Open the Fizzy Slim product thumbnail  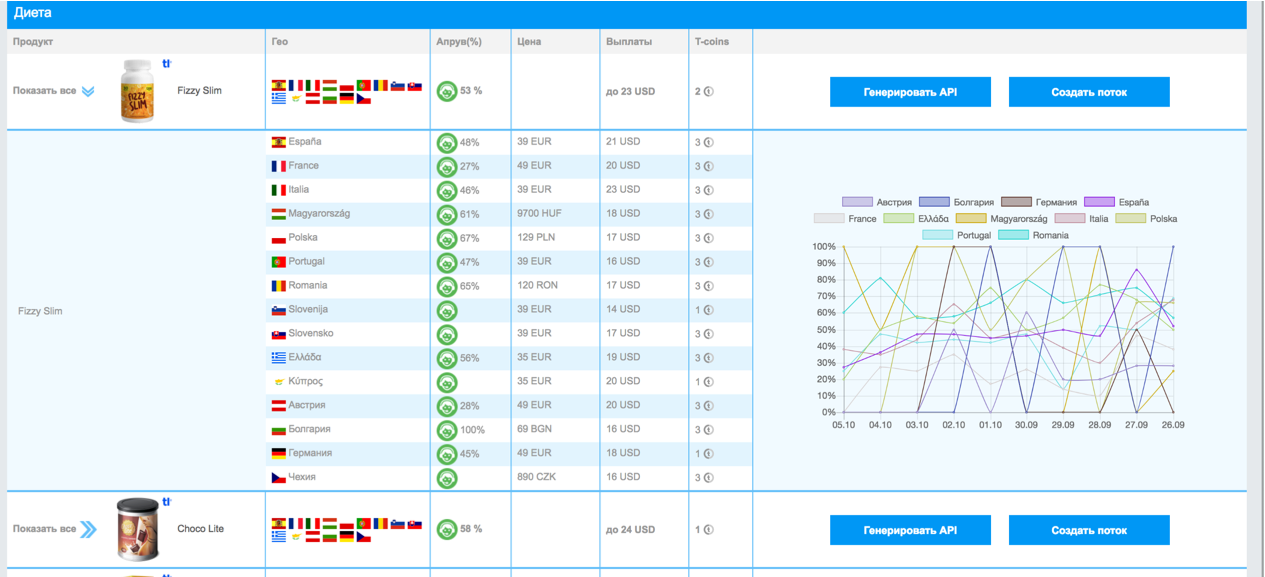point(138,91)
